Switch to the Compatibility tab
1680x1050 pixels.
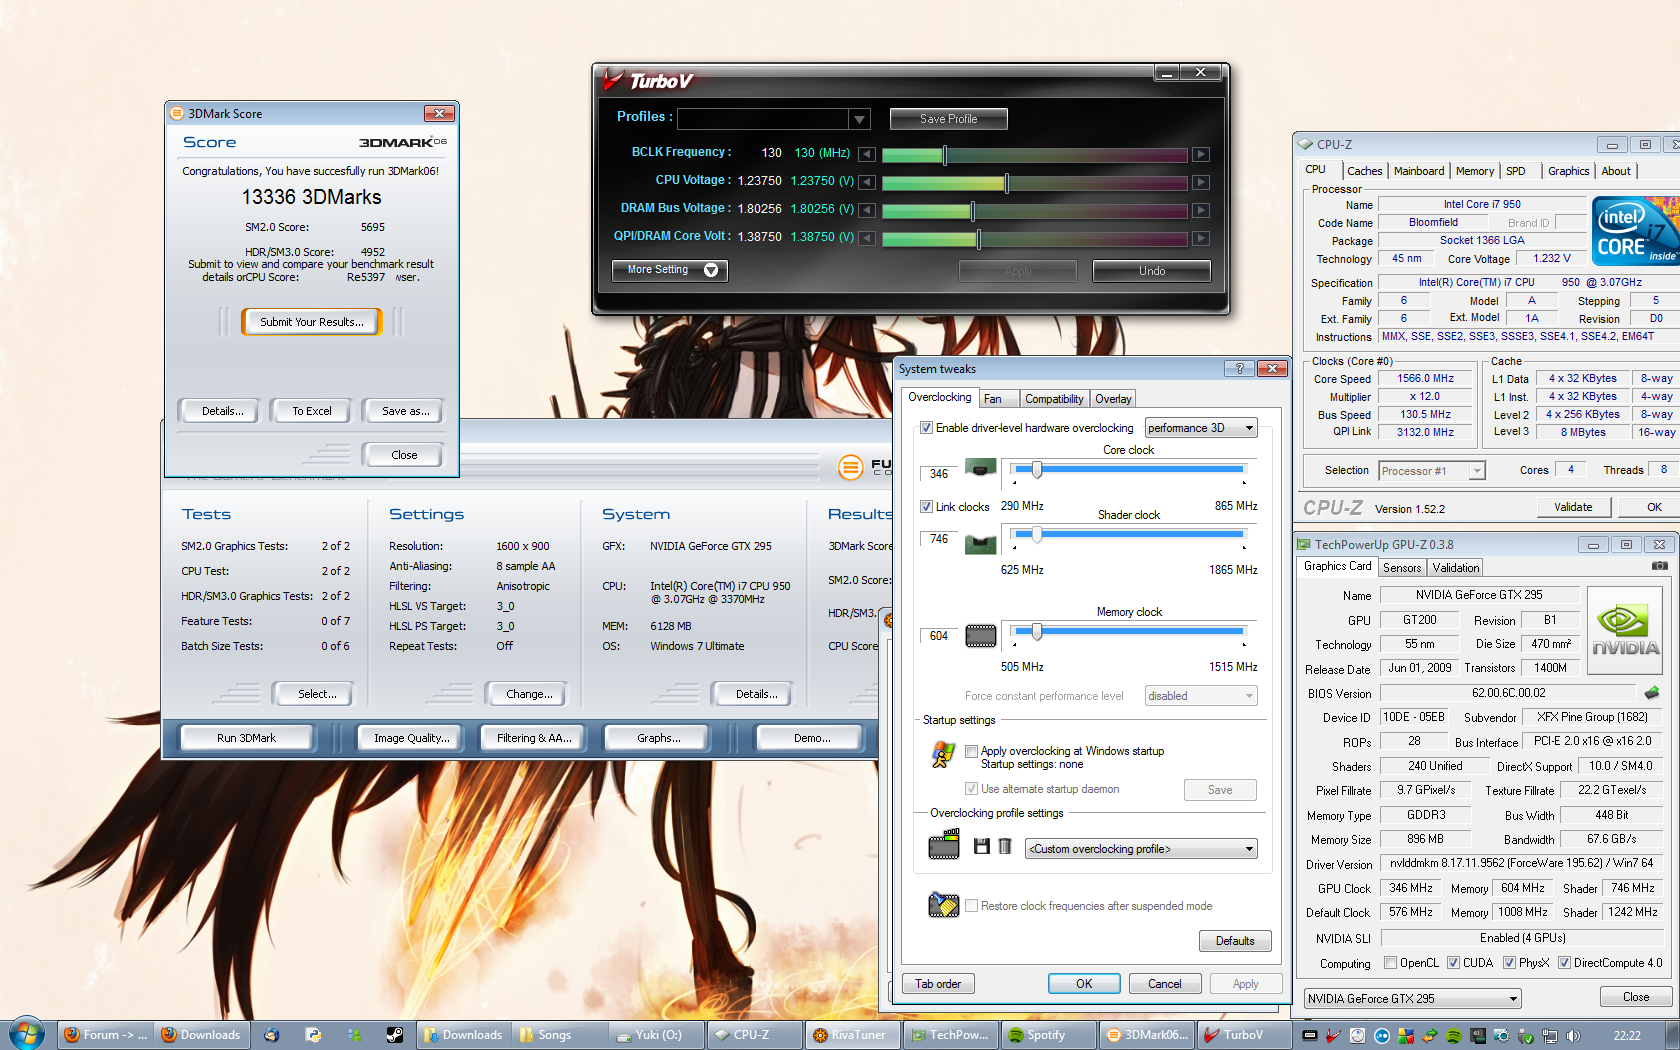pos(1054,399)
